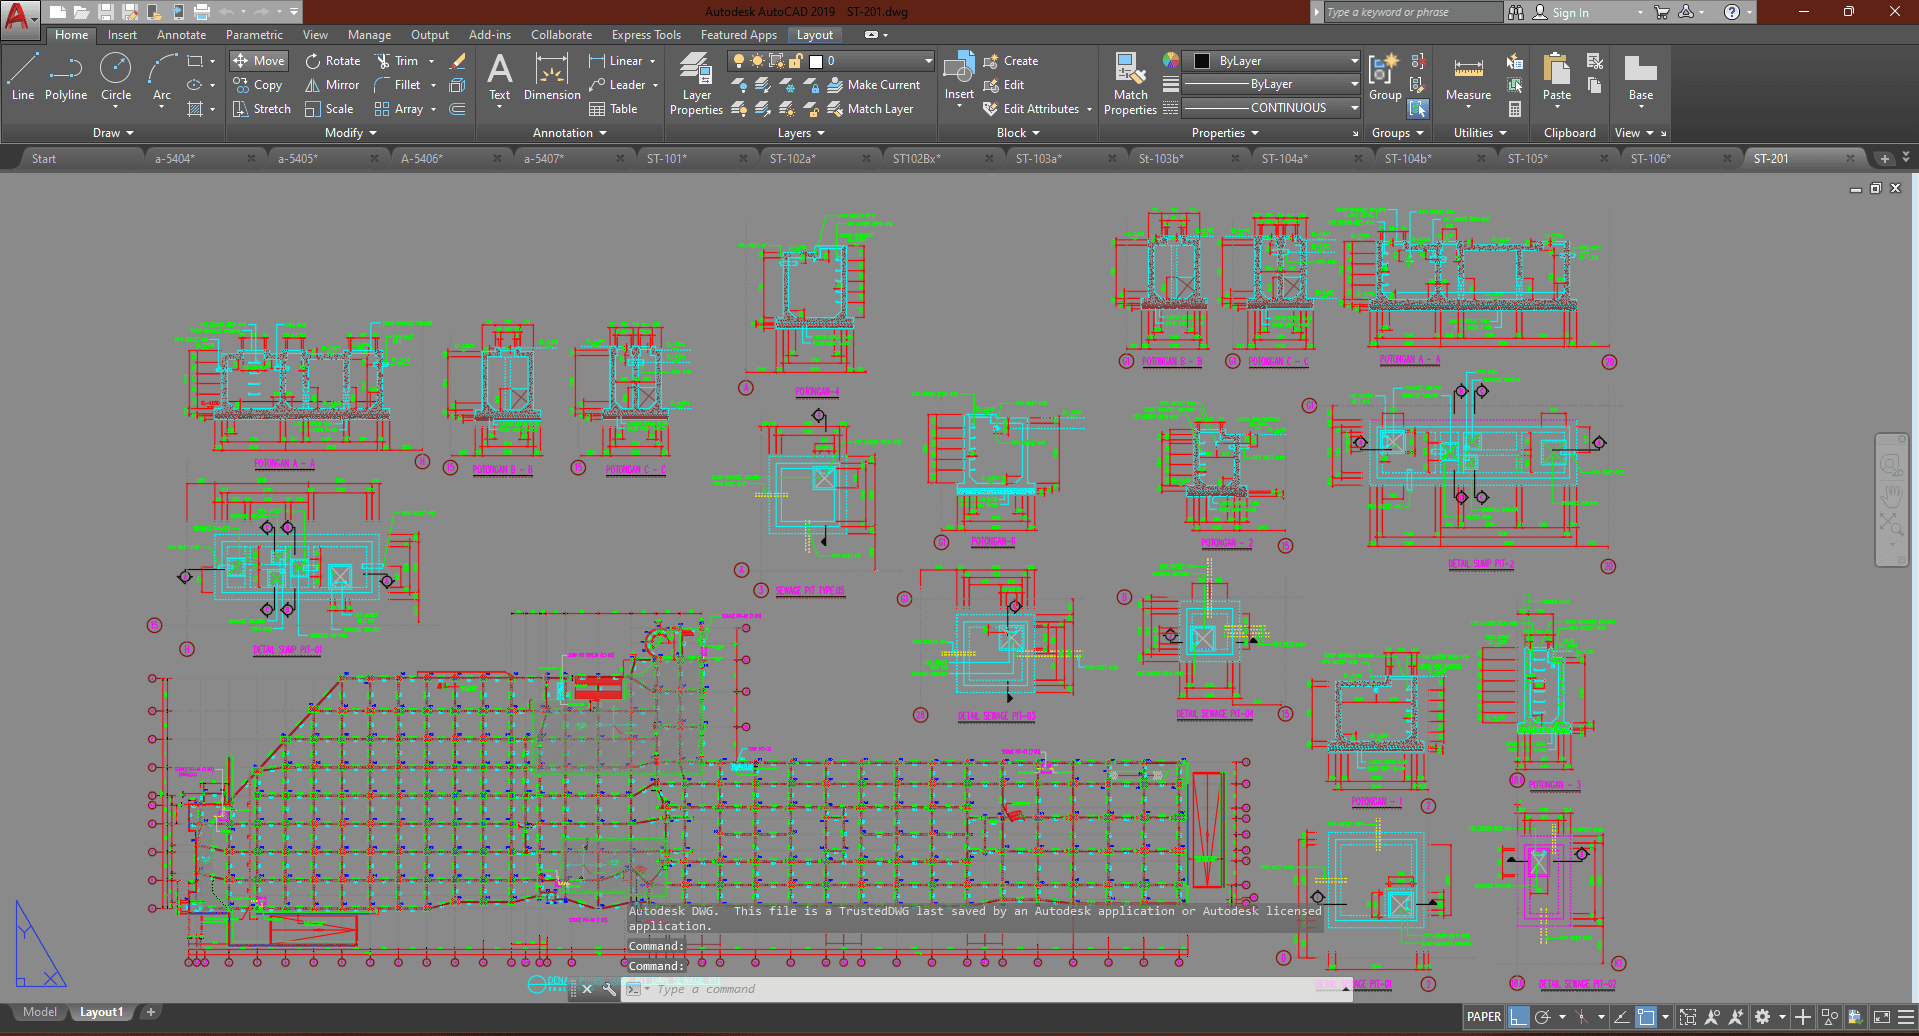Toggle PAPER space button
Viewport: 1919px width, 1036px height.
tap(1483, 1017)
